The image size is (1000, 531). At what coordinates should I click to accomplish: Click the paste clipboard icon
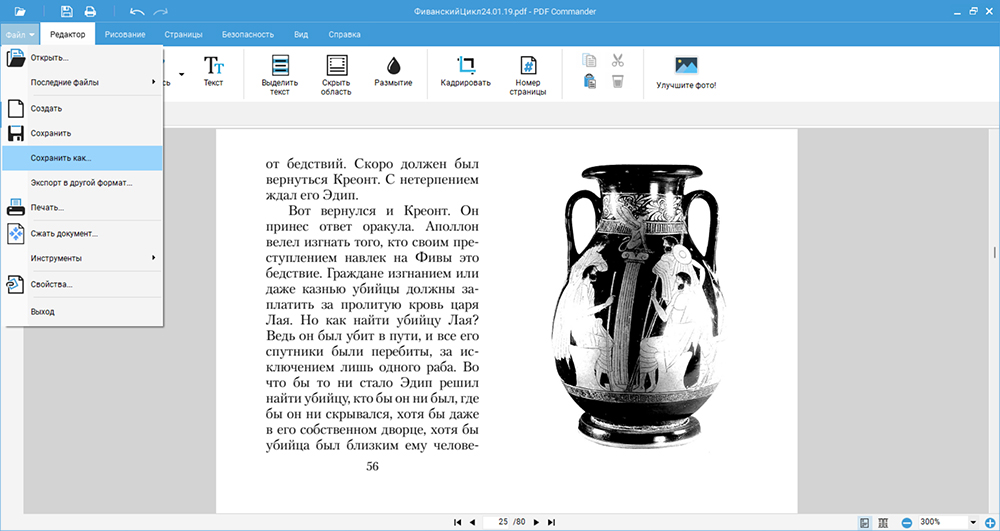(x=590, y=82)
